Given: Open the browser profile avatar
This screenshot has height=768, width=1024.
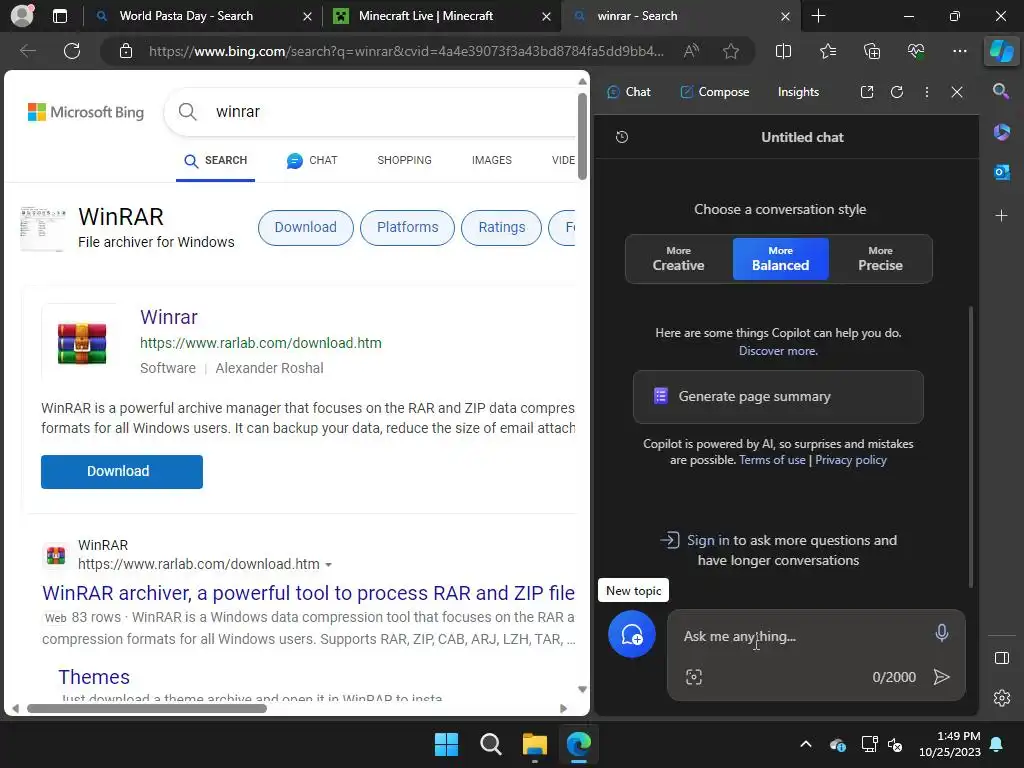Looking at the screenshot, I should tap(23, 16).
